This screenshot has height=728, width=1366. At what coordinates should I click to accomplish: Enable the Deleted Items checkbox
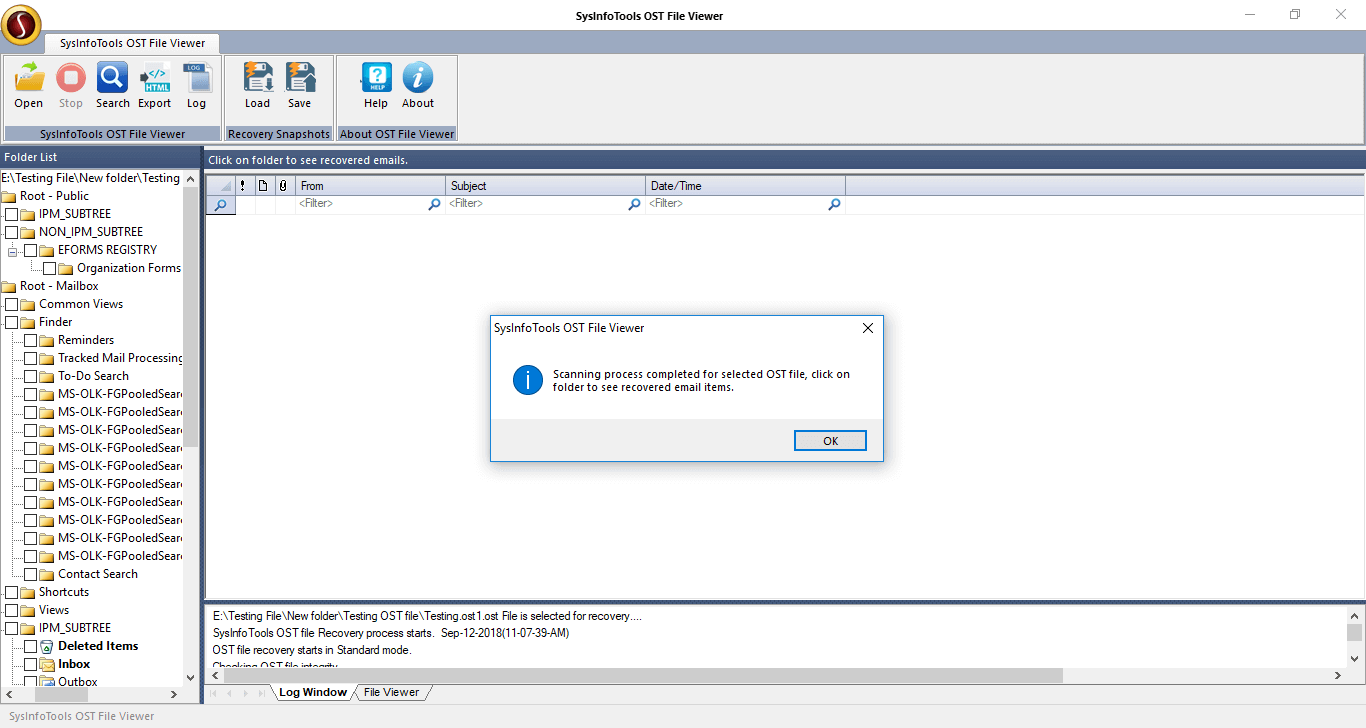(32, 646)
